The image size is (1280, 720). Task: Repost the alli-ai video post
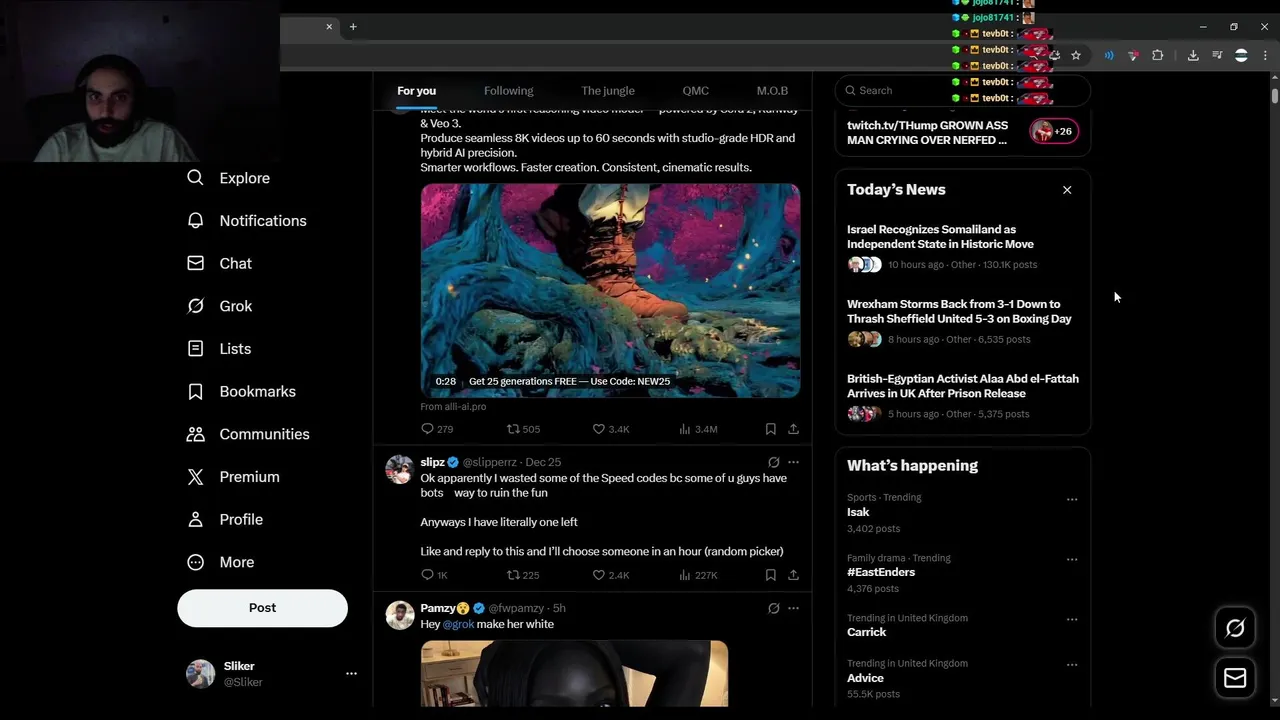(523, 429)
